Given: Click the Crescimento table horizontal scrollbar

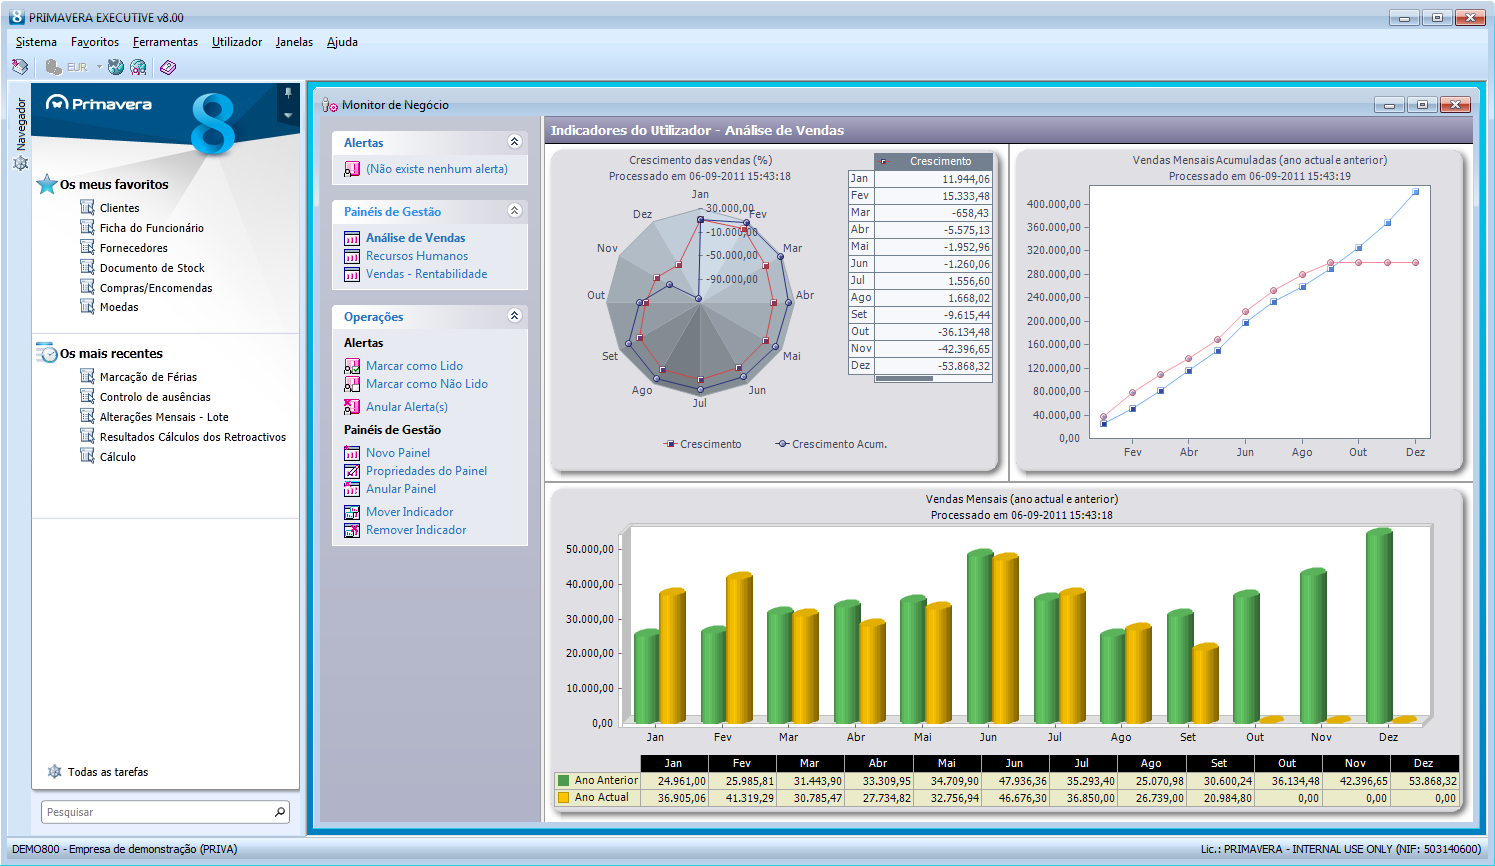Looking at the screenshot, I should coord(933,378).
